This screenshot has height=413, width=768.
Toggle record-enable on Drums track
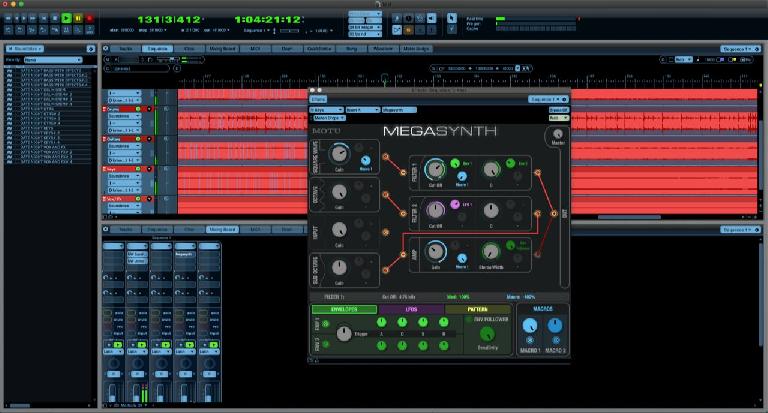click(104, 109)
